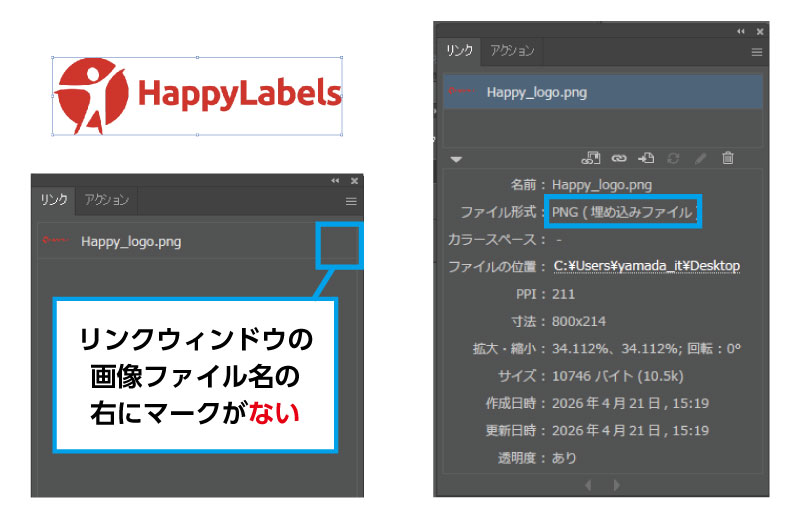The image size is (800, 518).
Task: Open the left Links panel hamburger menu
Action: tap(351, 201)
